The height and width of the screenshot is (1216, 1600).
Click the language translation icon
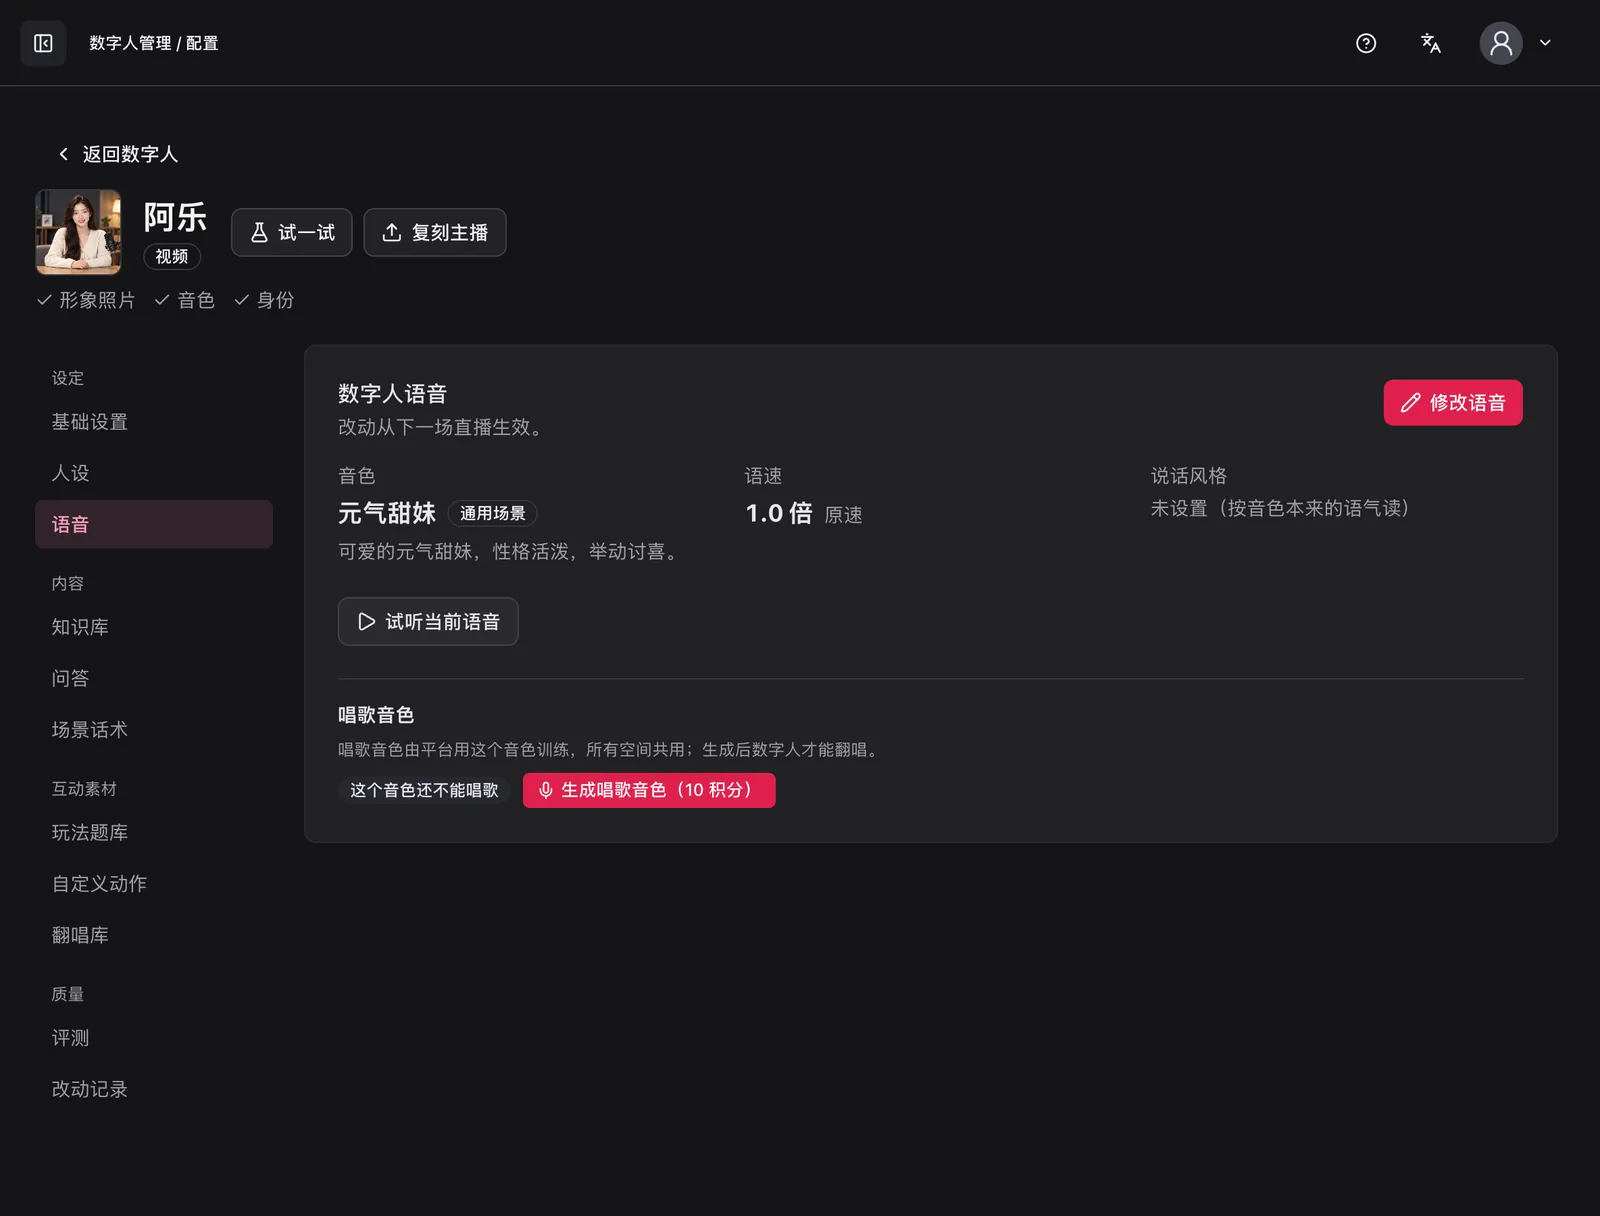(1431, 43)
